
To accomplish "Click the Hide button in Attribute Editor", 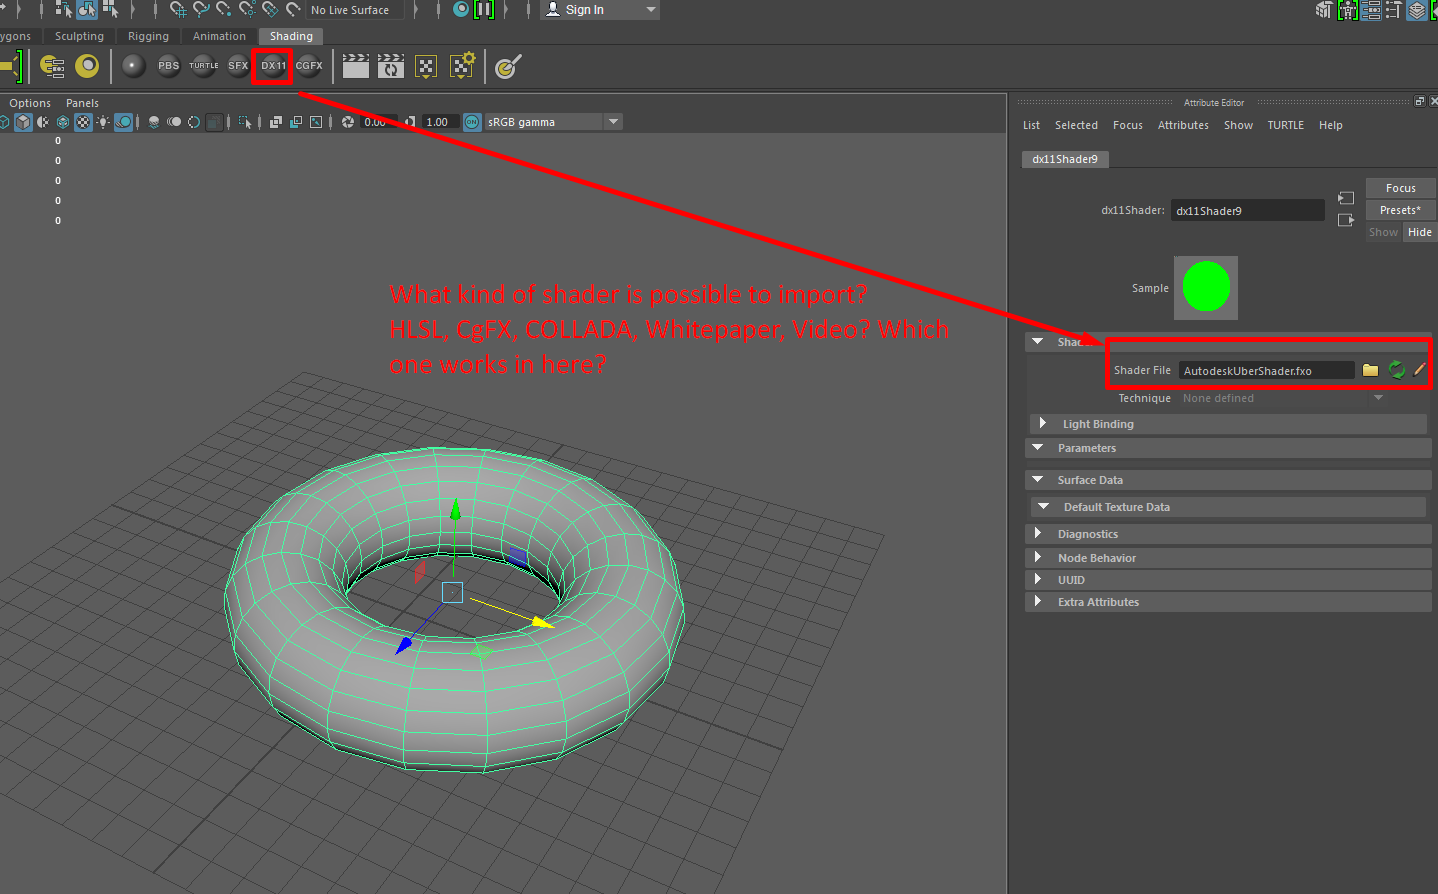I will click(x=1419, y=231).
